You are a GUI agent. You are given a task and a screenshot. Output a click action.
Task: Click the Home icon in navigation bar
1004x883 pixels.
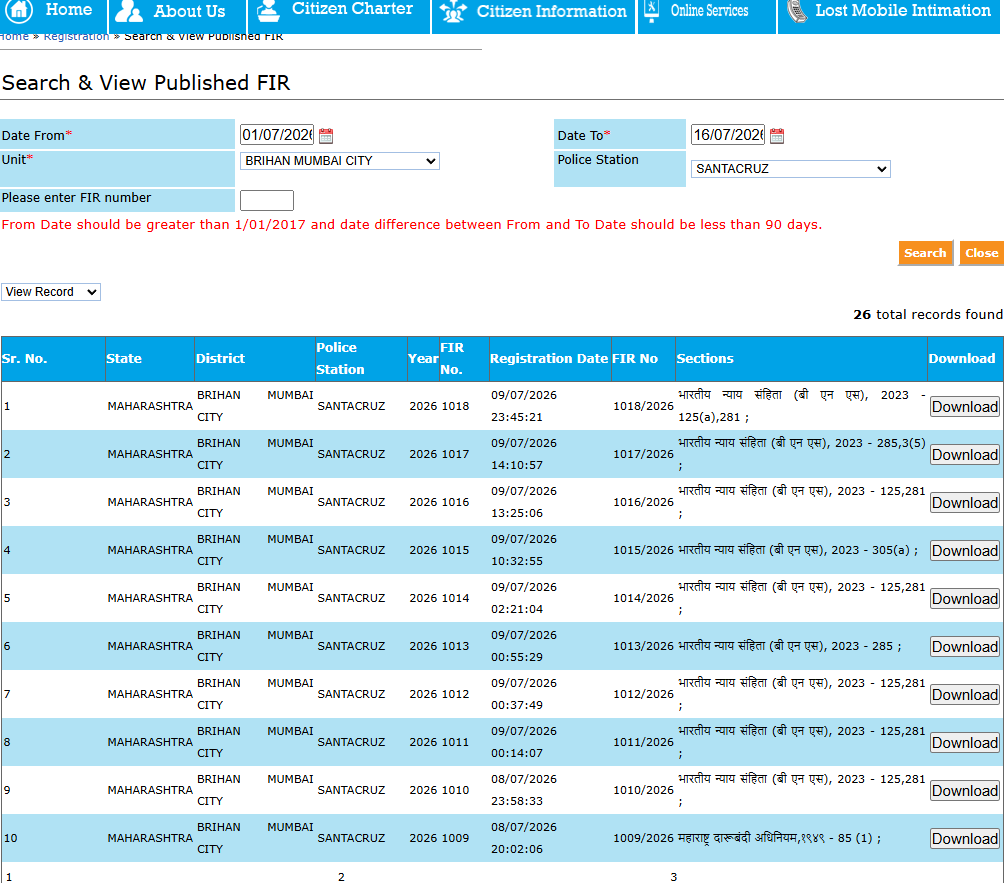pyautogui.click(x=20, y=10)
